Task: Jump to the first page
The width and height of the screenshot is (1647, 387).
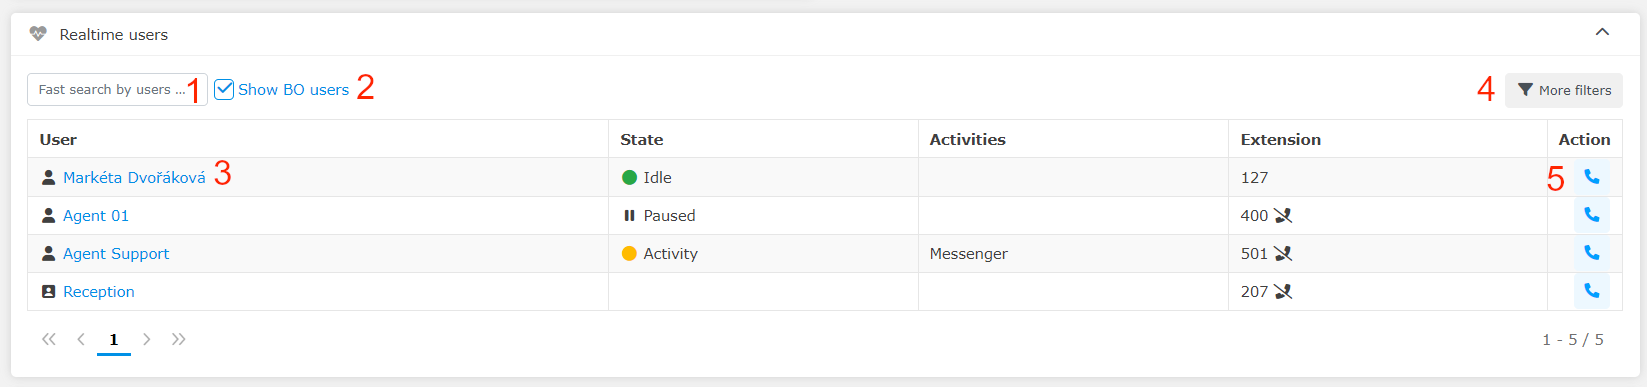Action: pyautogui.click(x=48, y=339)
